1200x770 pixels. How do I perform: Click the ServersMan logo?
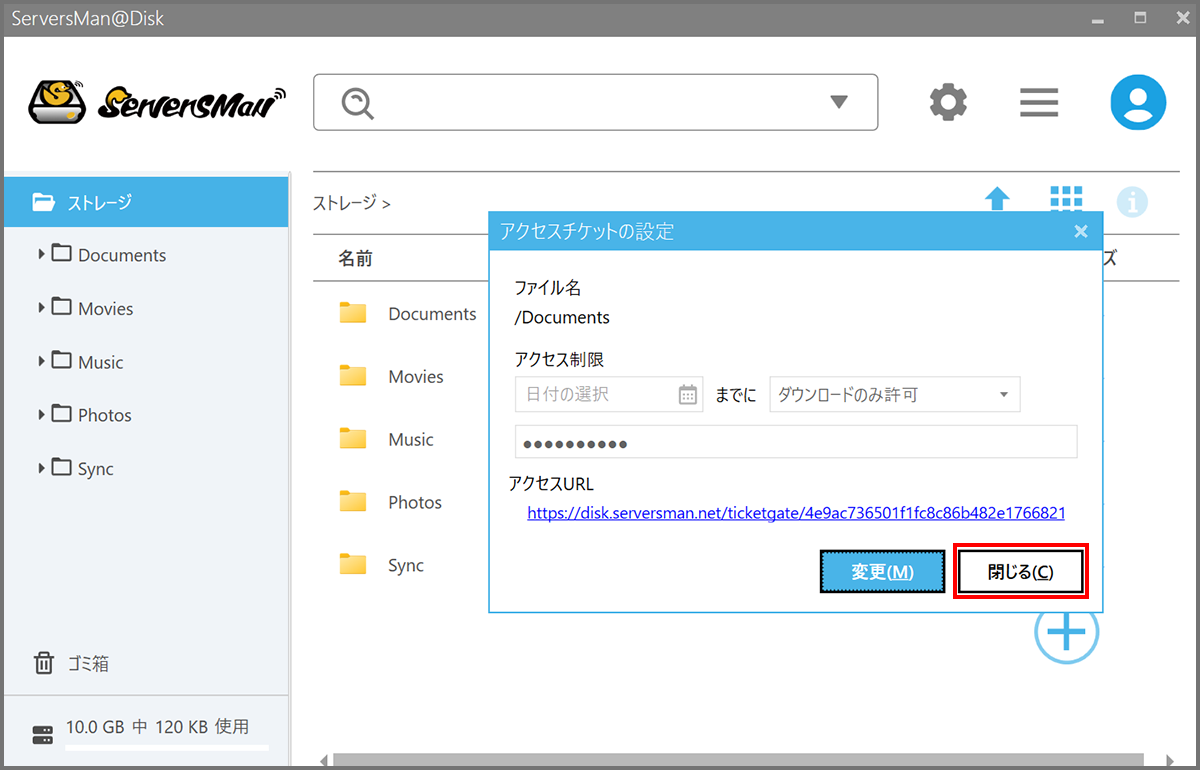(x=157, y=101)
